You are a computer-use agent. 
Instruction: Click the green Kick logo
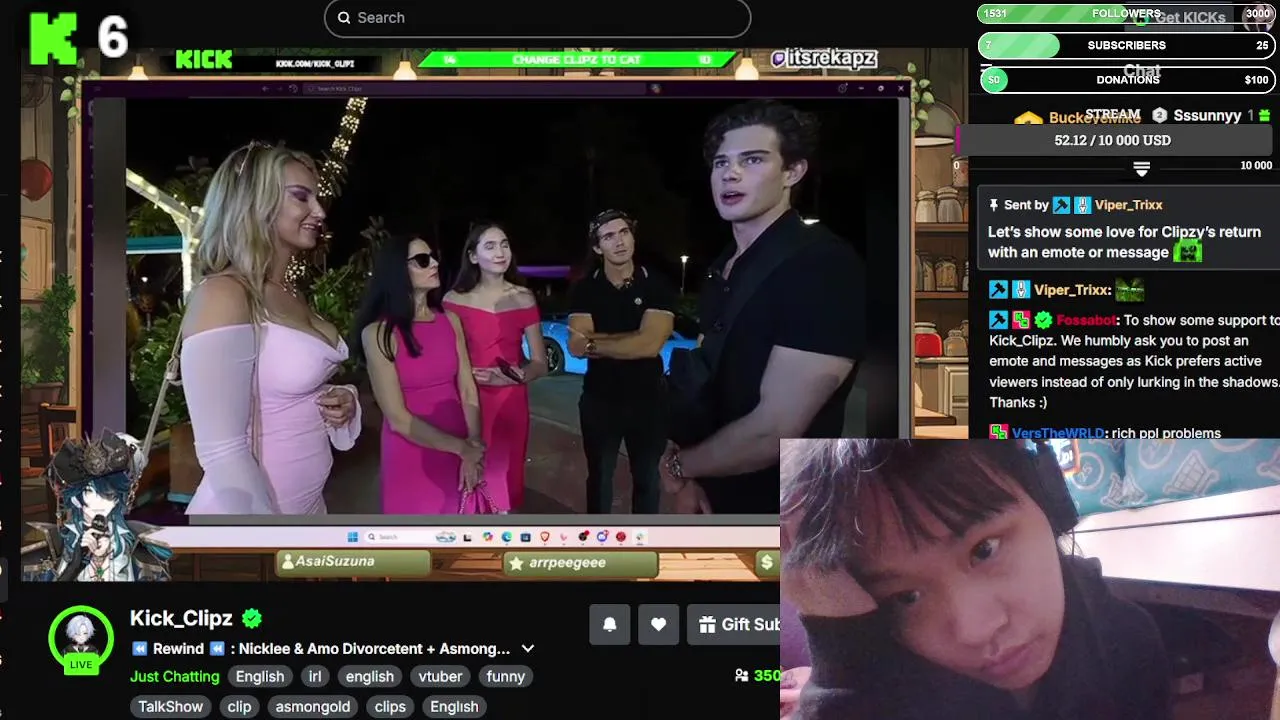click(x=52, y=39)
